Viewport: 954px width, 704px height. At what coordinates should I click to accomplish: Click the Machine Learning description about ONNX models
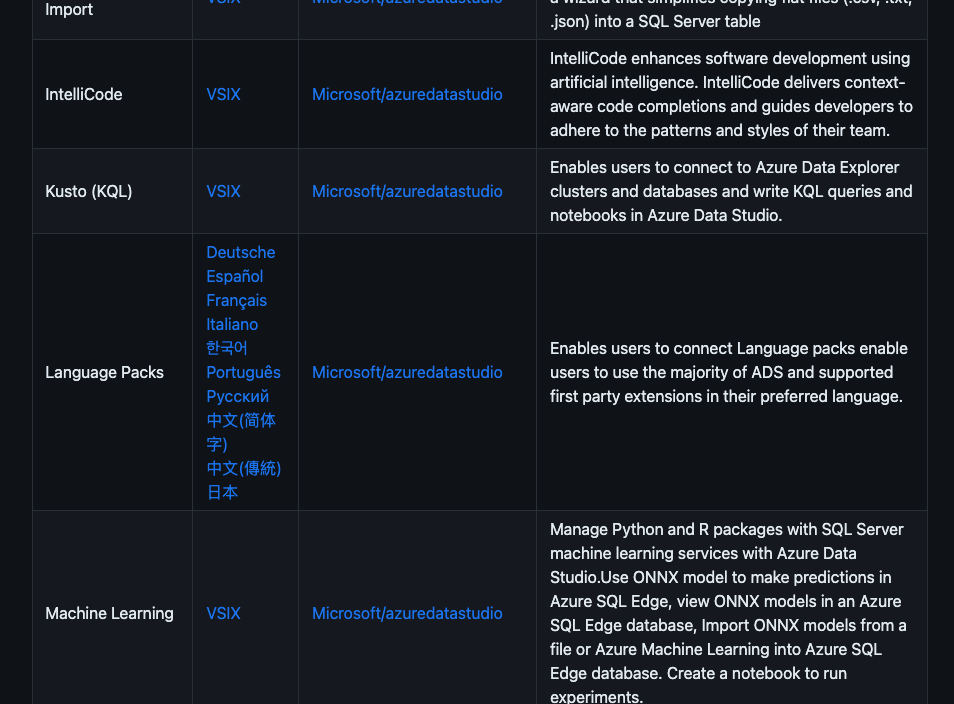click(728, 613)
